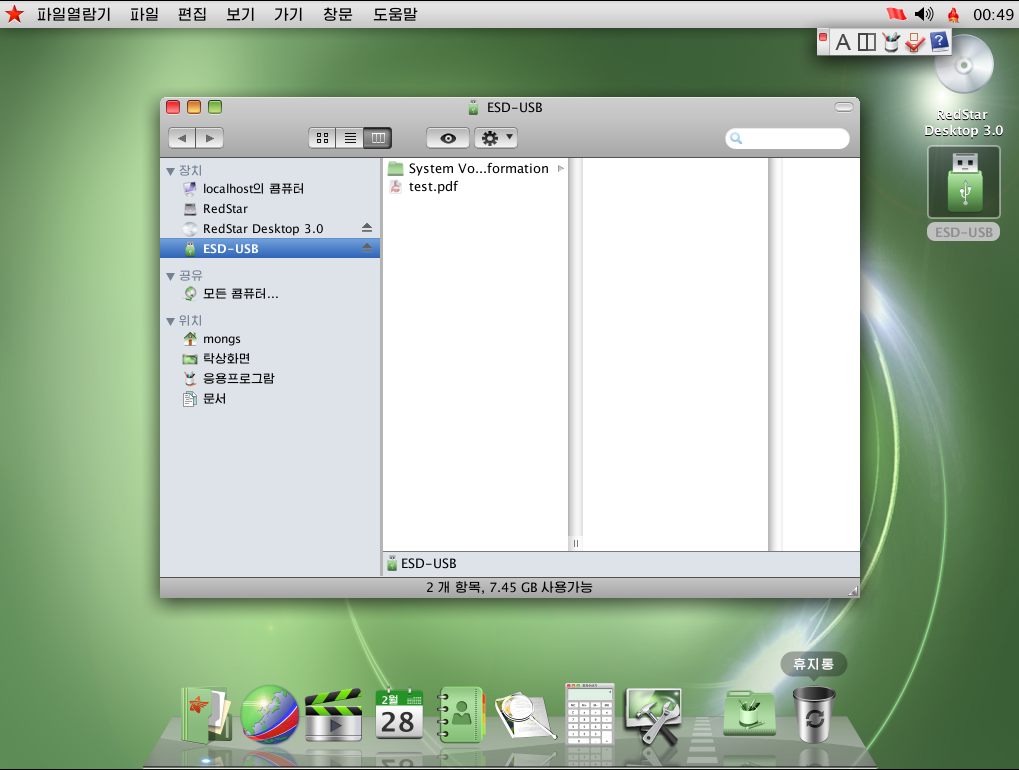Open the 창문 menu
Screen dimensions: 1019x770
pos(337,14)
